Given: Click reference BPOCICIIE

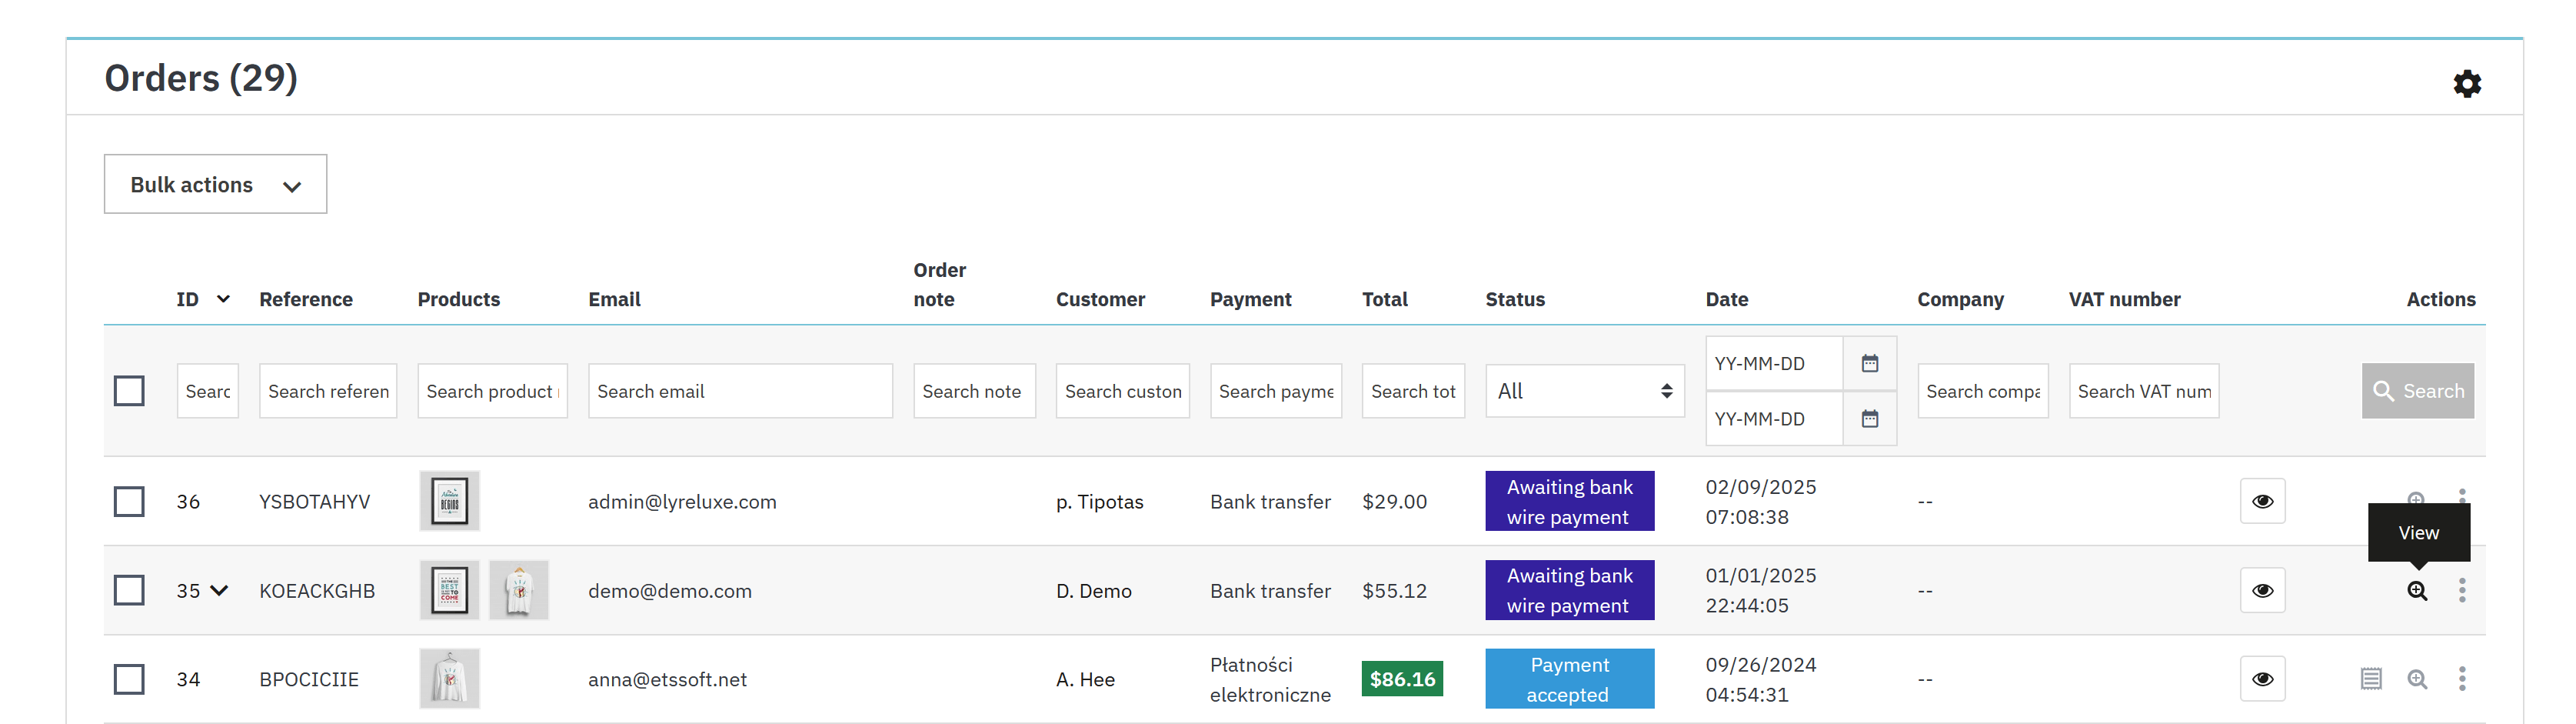Looking at the screenshot, I should 309,680.
